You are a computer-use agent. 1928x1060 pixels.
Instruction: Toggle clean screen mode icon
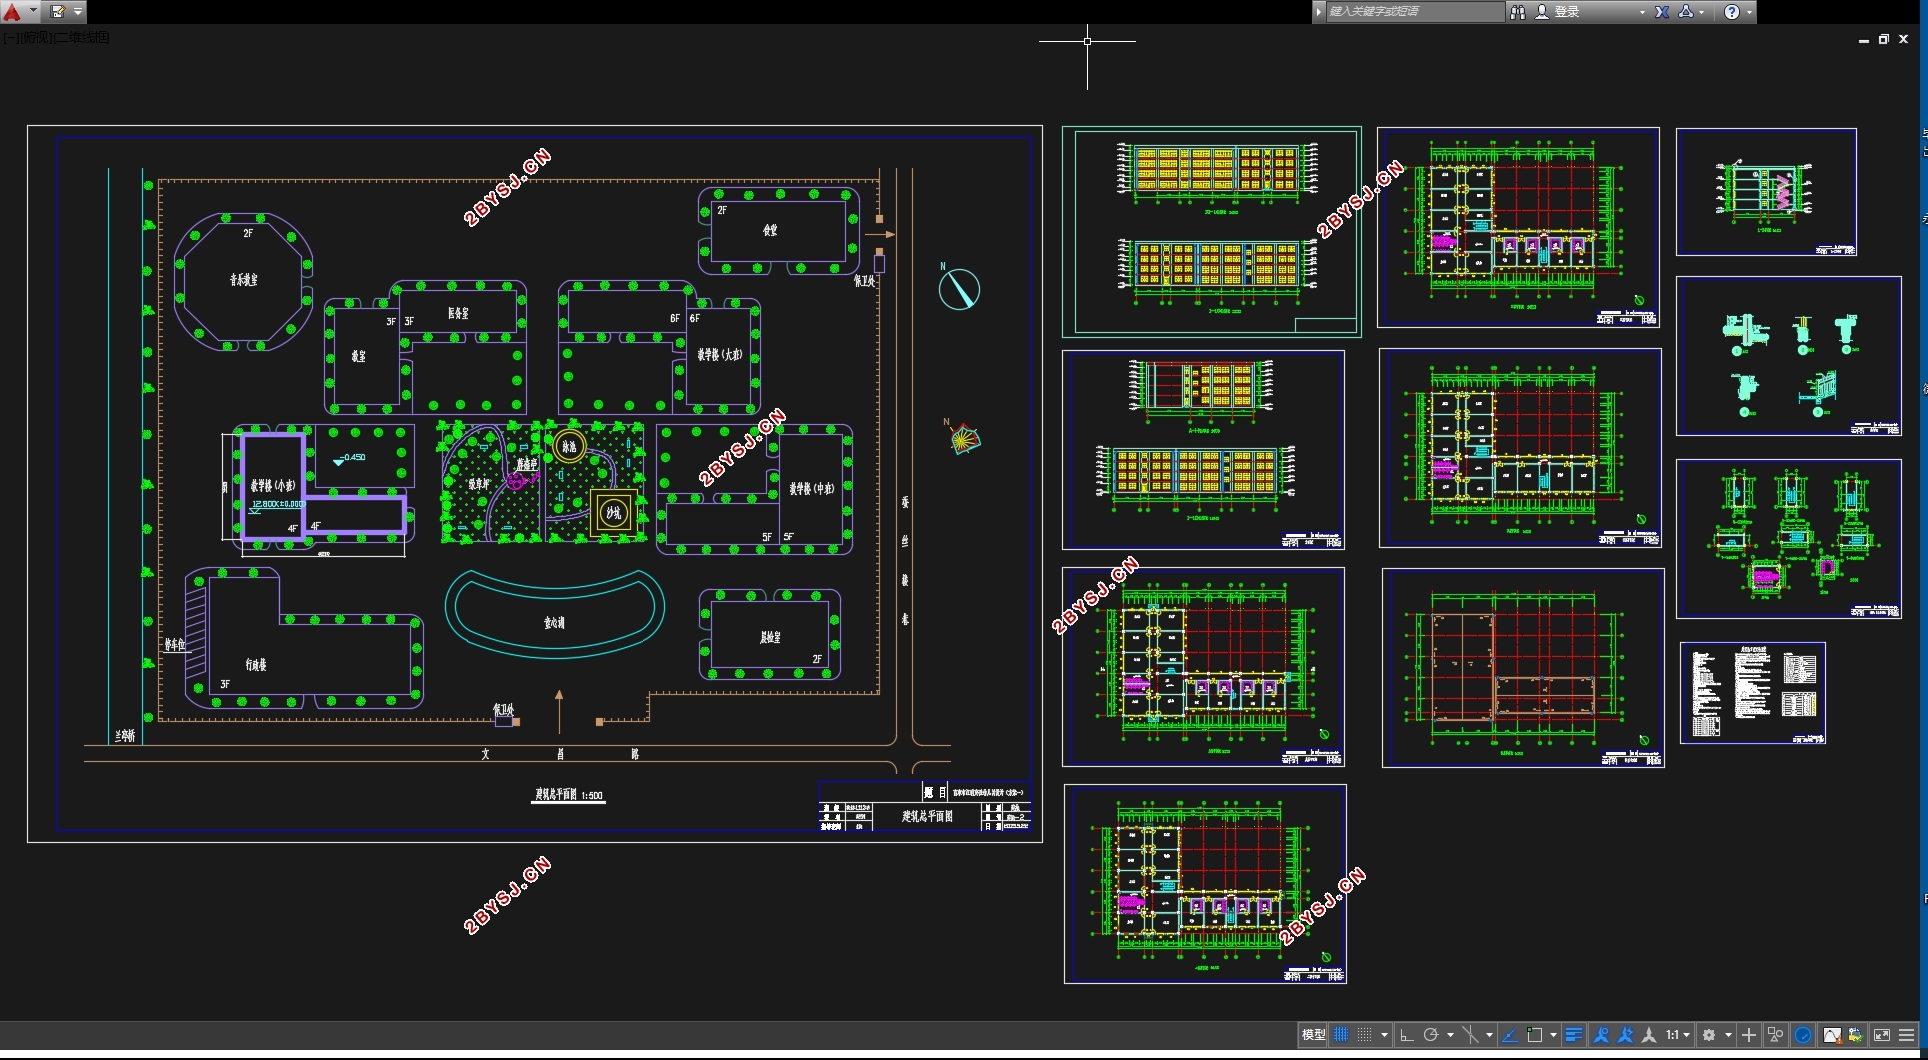click(1882, 1035)
